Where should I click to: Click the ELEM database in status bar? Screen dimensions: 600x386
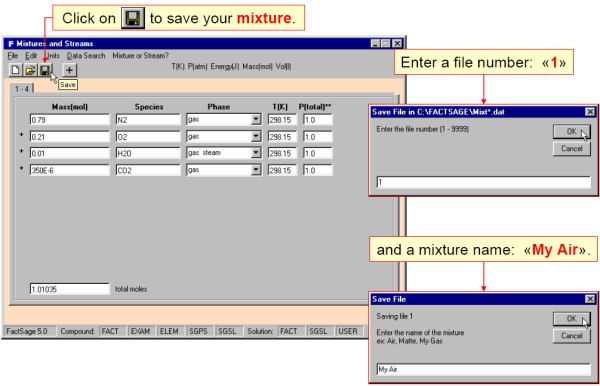(x=169, y=331)
